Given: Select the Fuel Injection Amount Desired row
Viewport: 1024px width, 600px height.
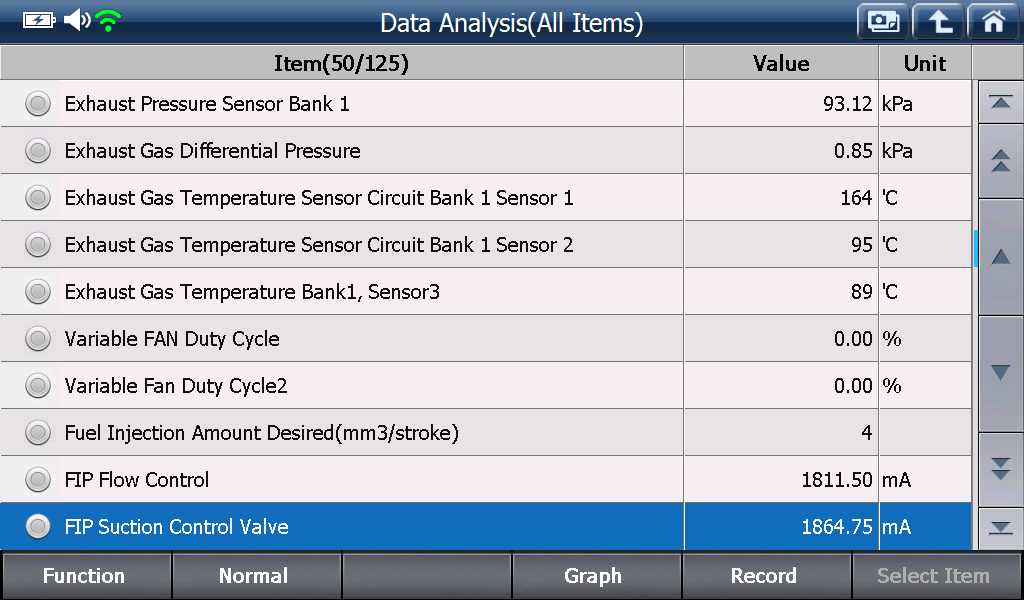Looking at the screenshot, I should 485,433.
